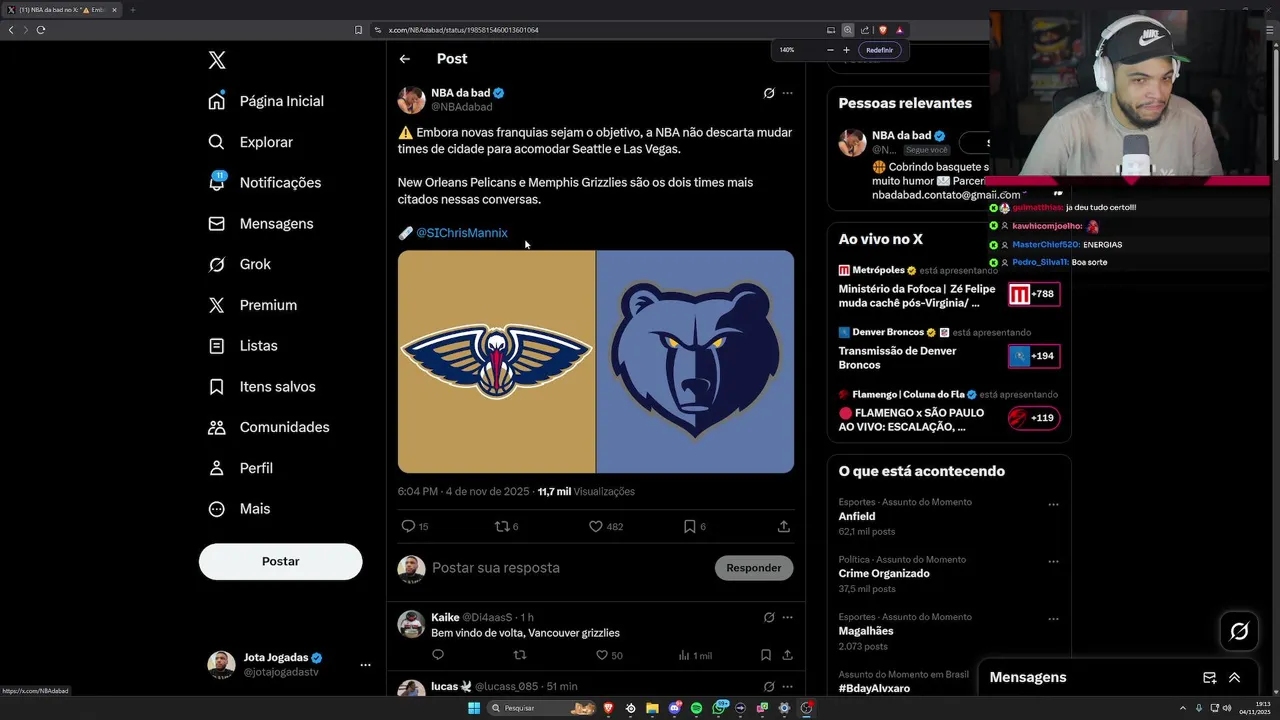
Task: Click bookmark icon in address bar
Action: click(358, 30)
